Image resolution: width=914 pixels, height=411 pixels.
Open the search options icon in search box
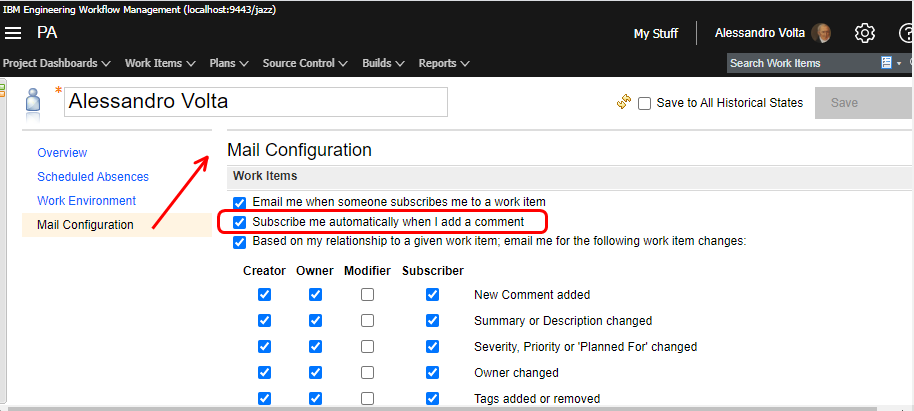coord(888,63)
